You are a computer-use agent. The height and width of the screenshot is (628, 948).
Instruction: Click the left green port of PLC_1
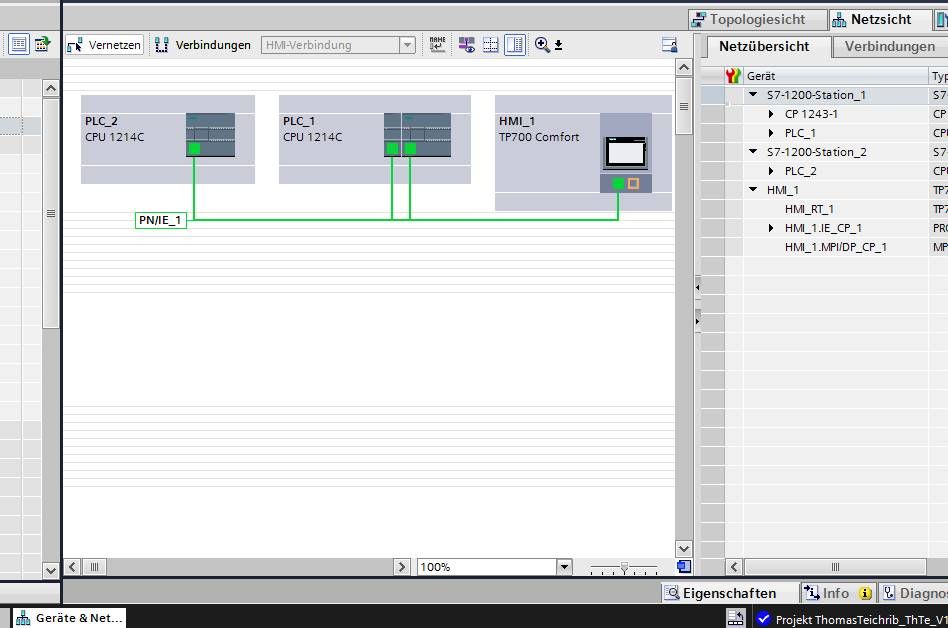(x=392, y=149)
